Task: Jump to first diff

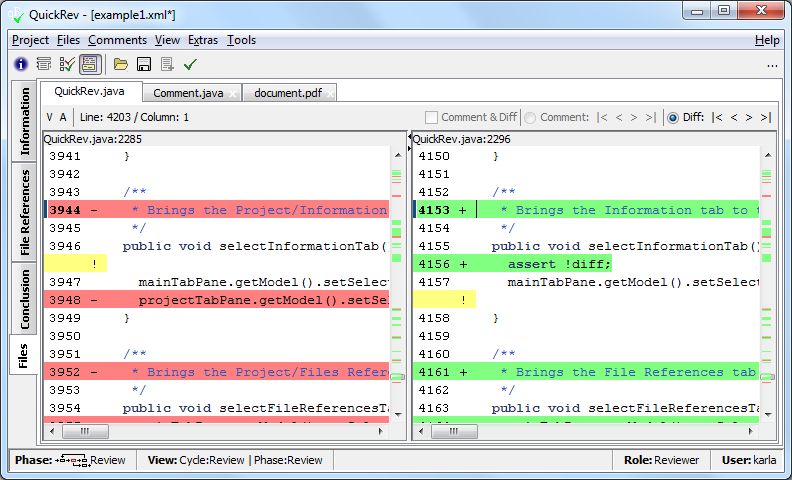Action: (x=717, y=117)
